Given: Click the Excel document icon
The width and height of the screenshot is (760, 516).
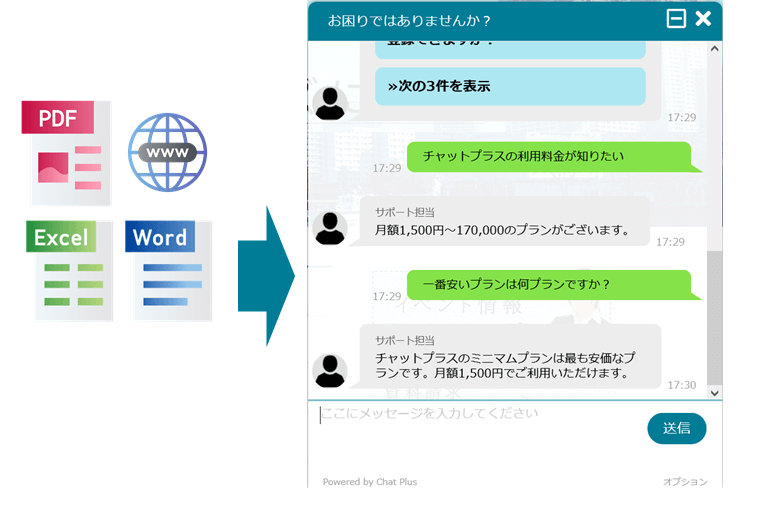Looking at the screenshot, I should [x=69, y=270].
